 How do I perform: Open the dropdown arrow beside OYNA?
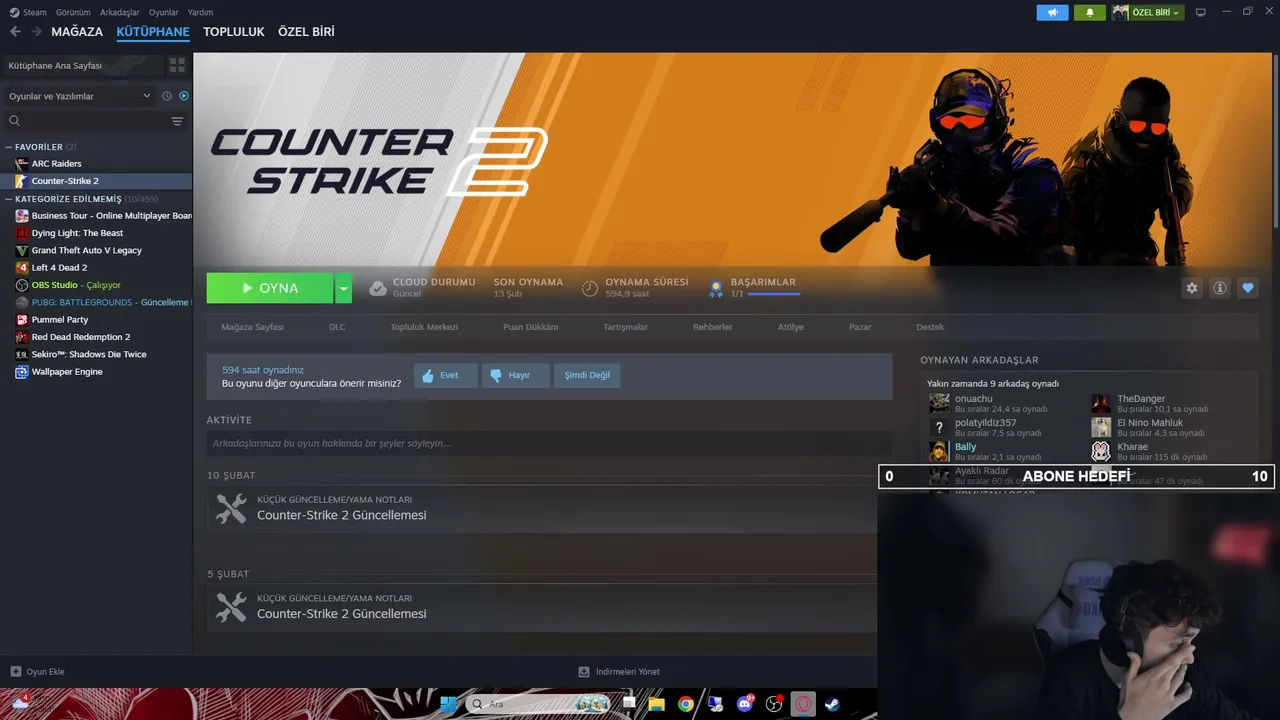click(344, 288)
